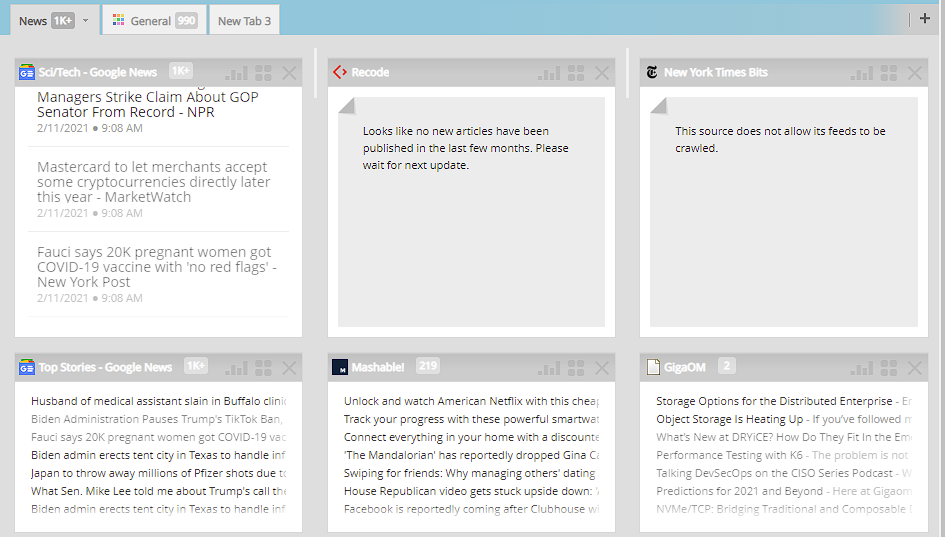Open 'Biden Administration Pauses Trump's TikTok Ban' story
Screen dimensions: 945x537
(157, 419)
